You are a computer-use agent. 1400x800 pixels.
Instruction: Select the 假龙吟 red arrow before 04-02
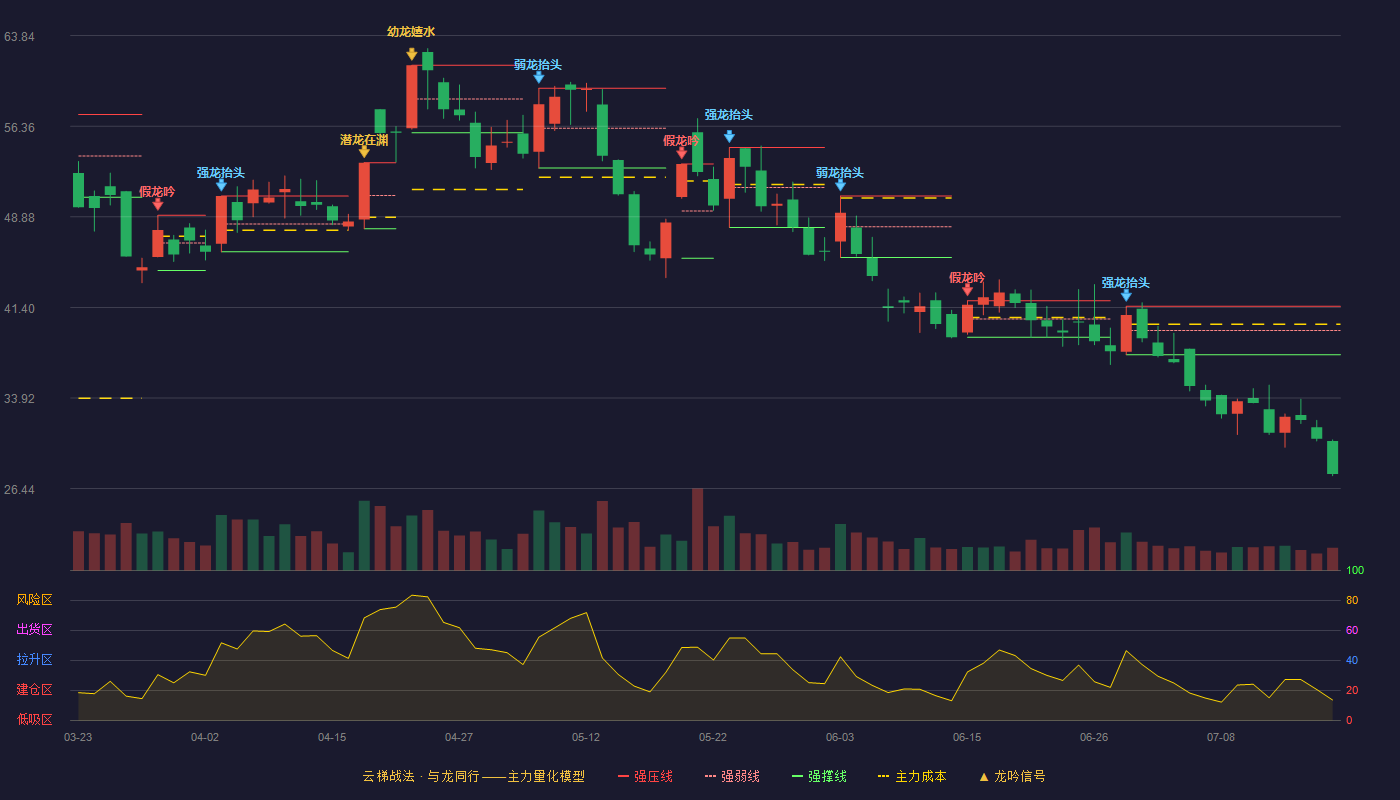click(x=158, y=204)
